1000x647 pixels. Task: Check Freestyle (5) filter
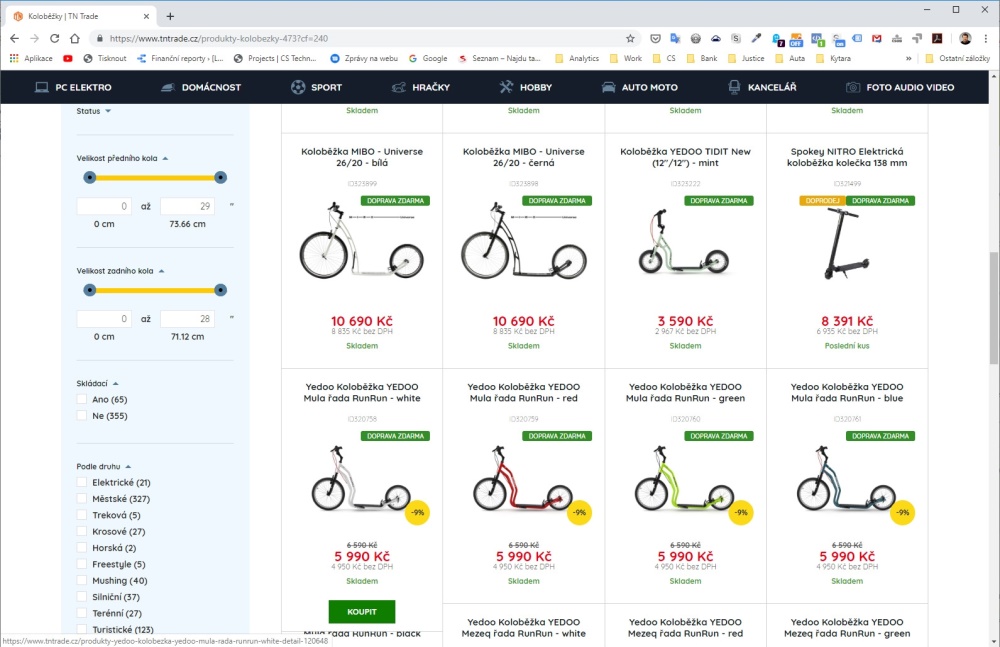(82, 564)
